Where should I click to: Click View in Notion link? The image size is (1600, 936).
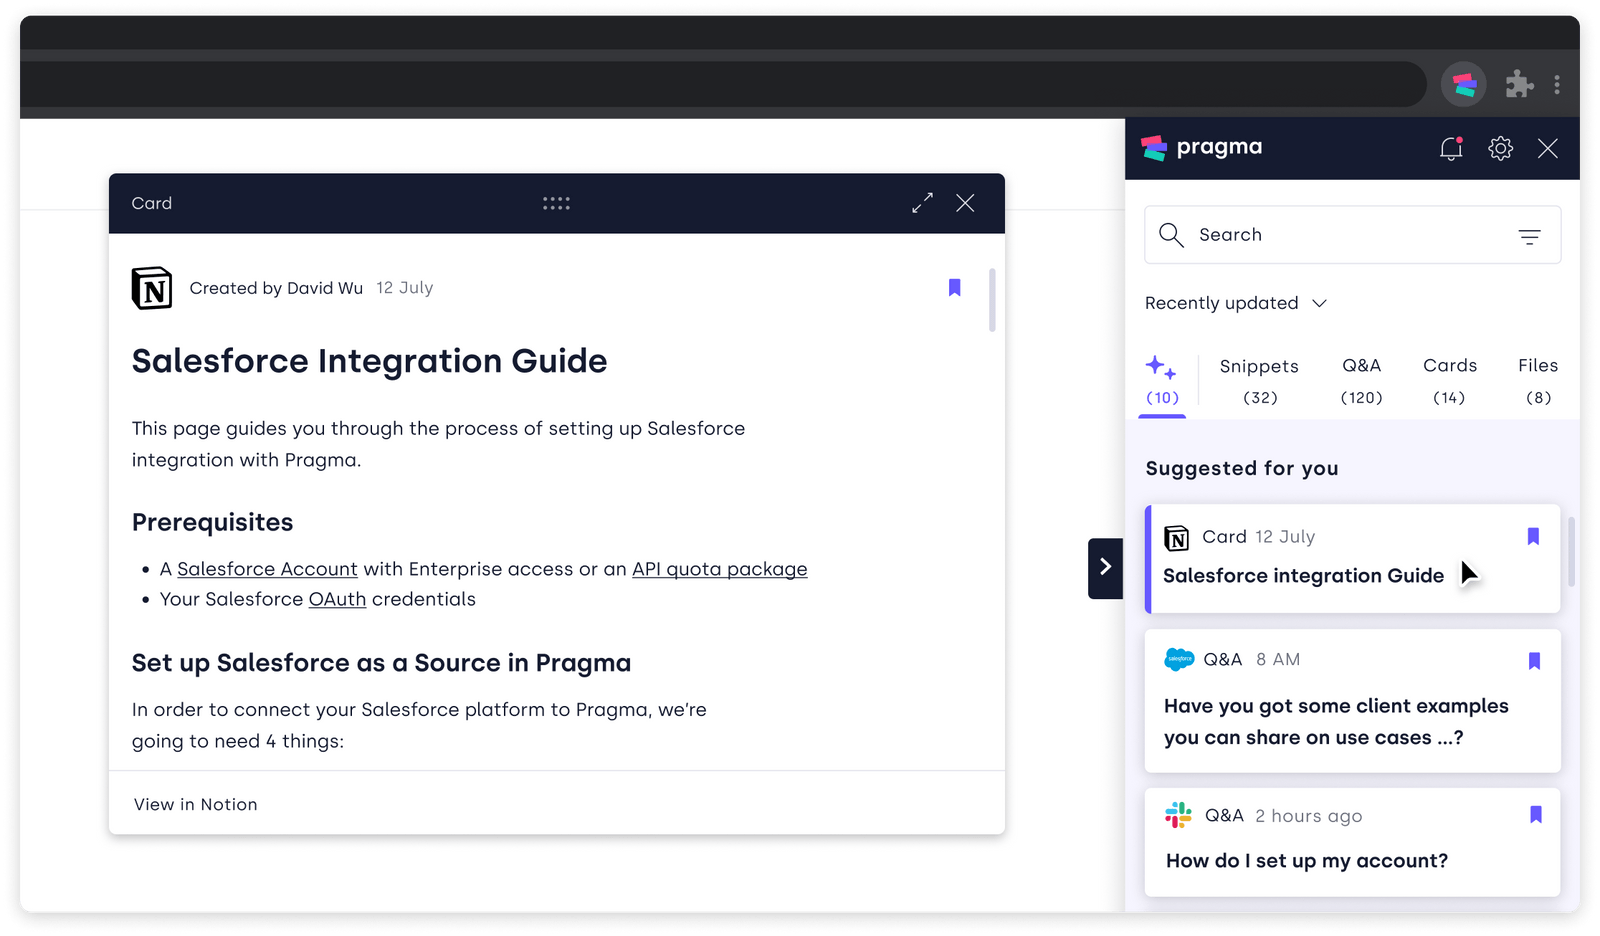(x=195, y=804)
